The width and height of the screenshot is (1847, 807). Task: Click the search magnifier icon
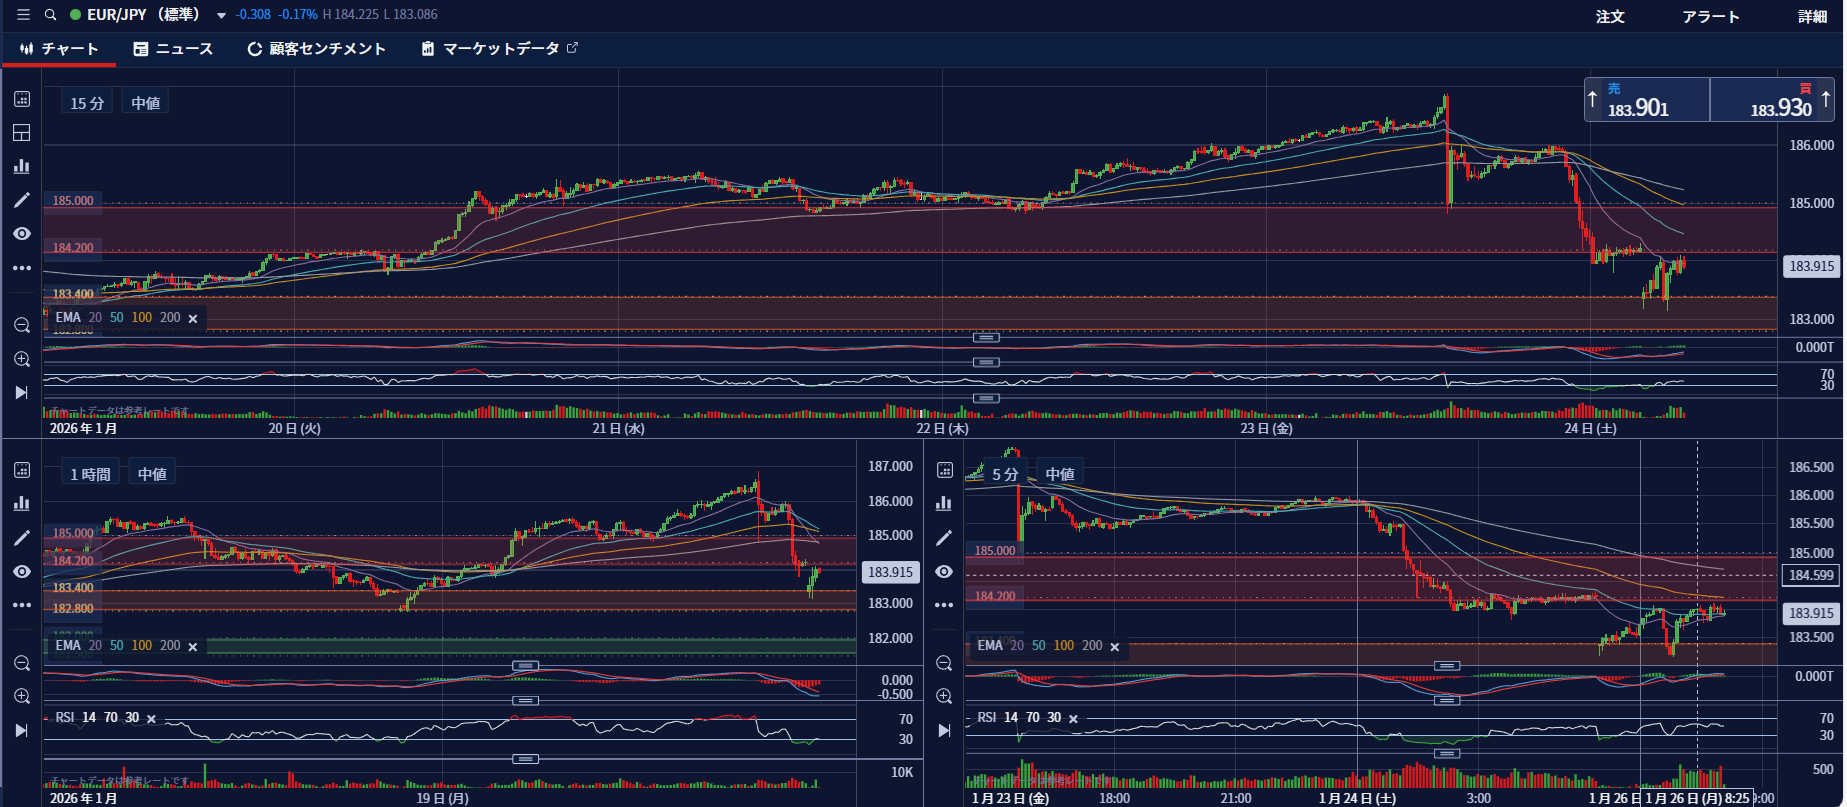(50, 15)
